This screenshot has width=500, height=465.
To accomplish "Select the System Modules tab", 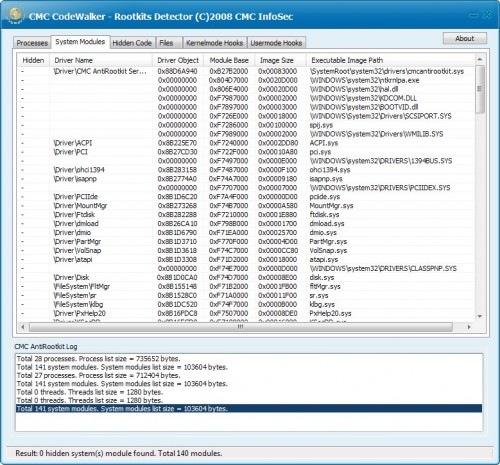I will click(80, 42).
